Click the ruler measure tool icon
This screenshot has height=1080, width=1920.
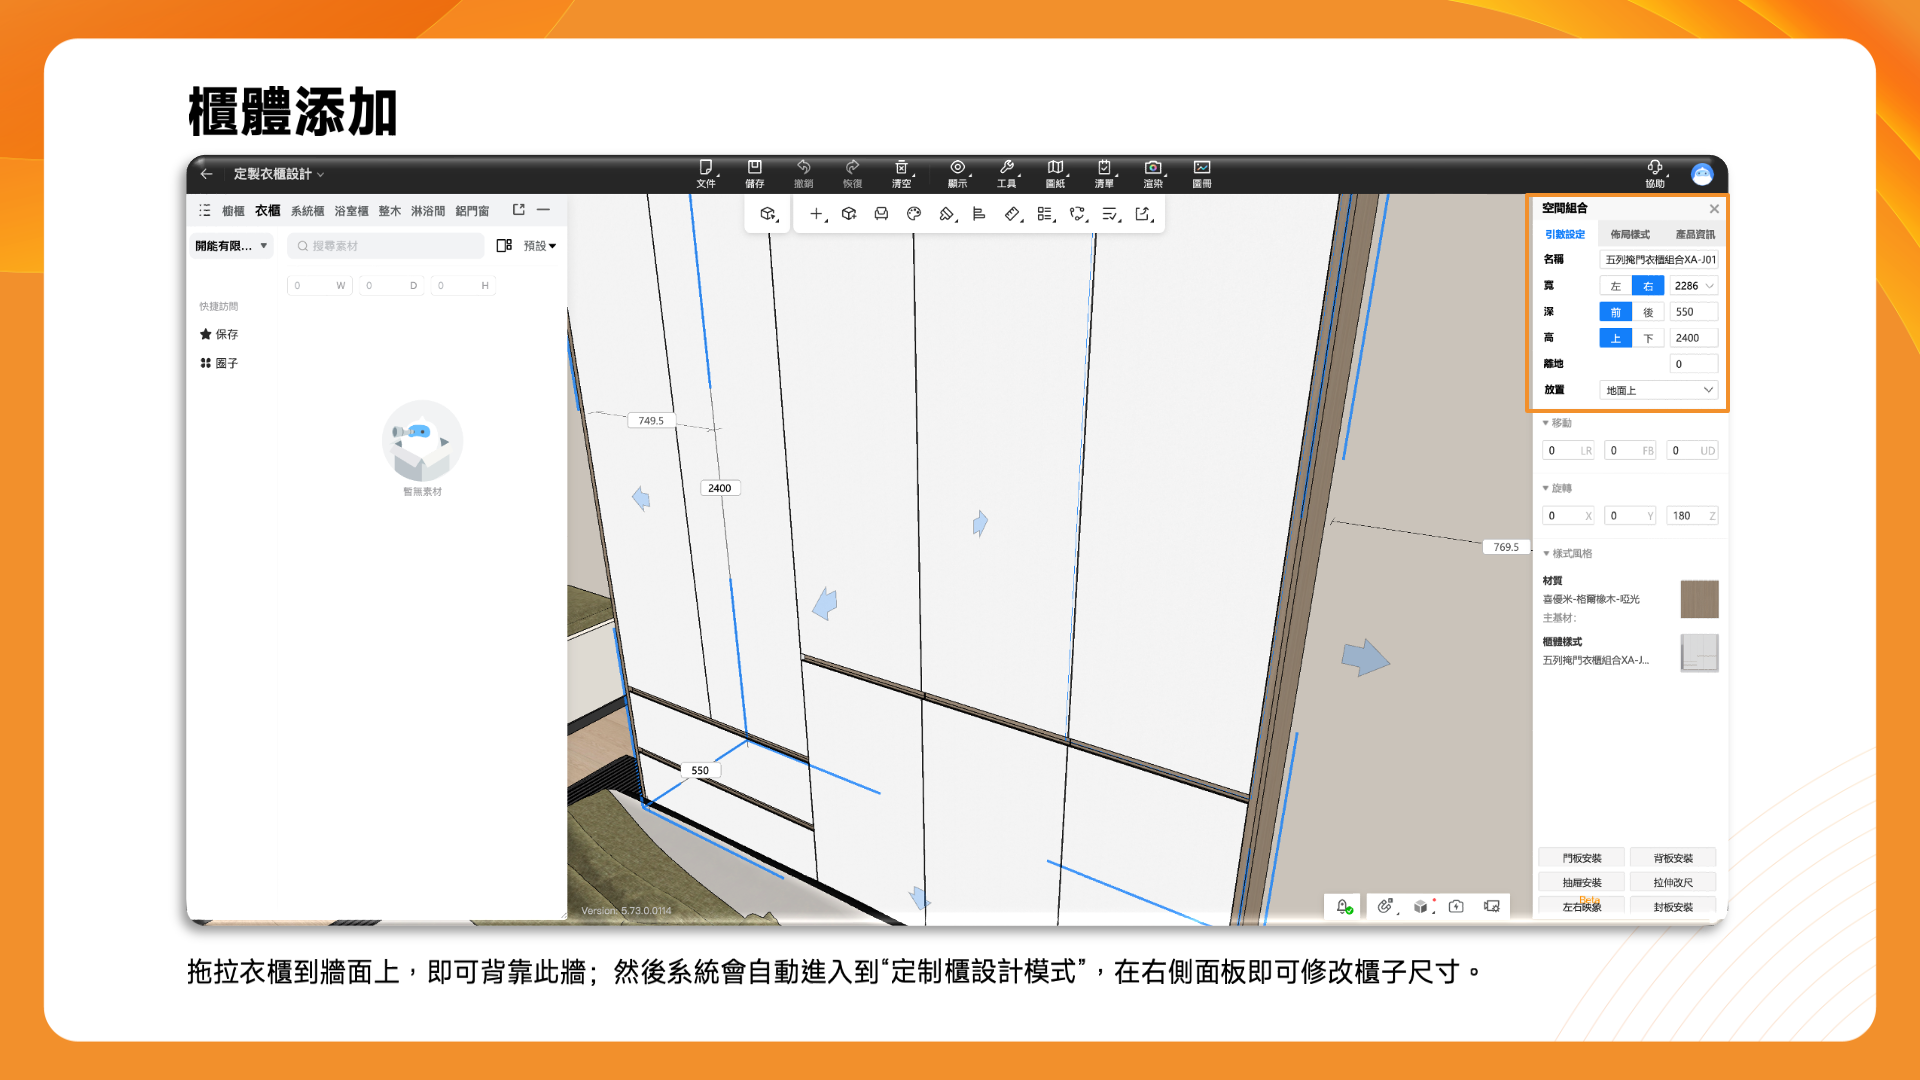tap(1012, 214)
